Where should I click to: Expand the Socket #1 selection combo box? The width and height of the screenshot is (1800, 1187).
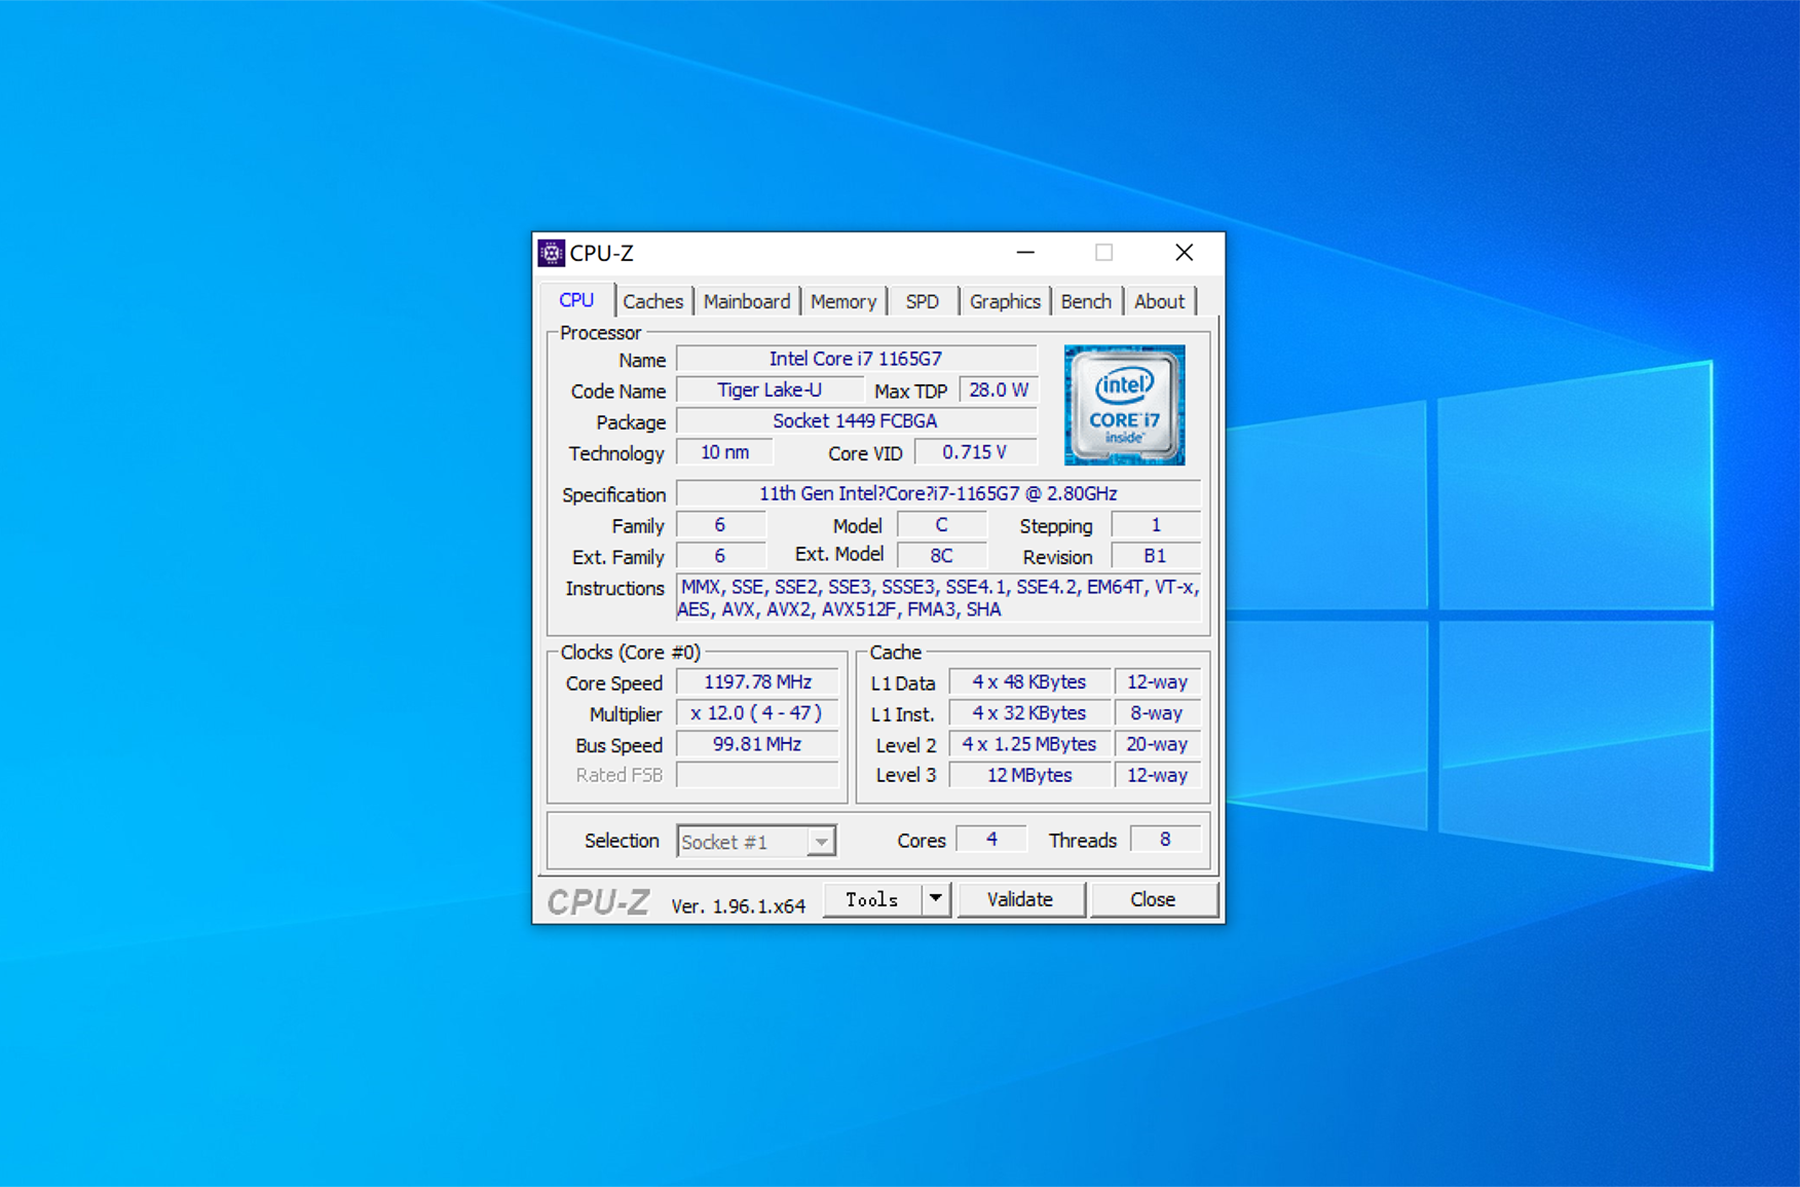[756, 842]
